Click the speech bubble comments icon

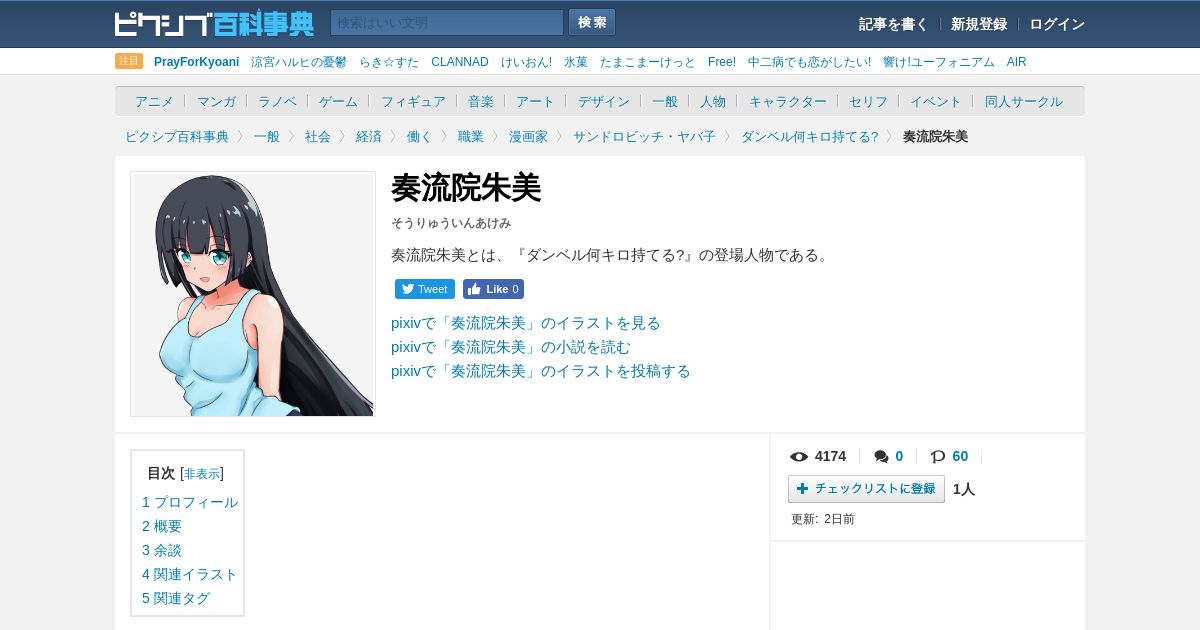[x=881, y=457]
